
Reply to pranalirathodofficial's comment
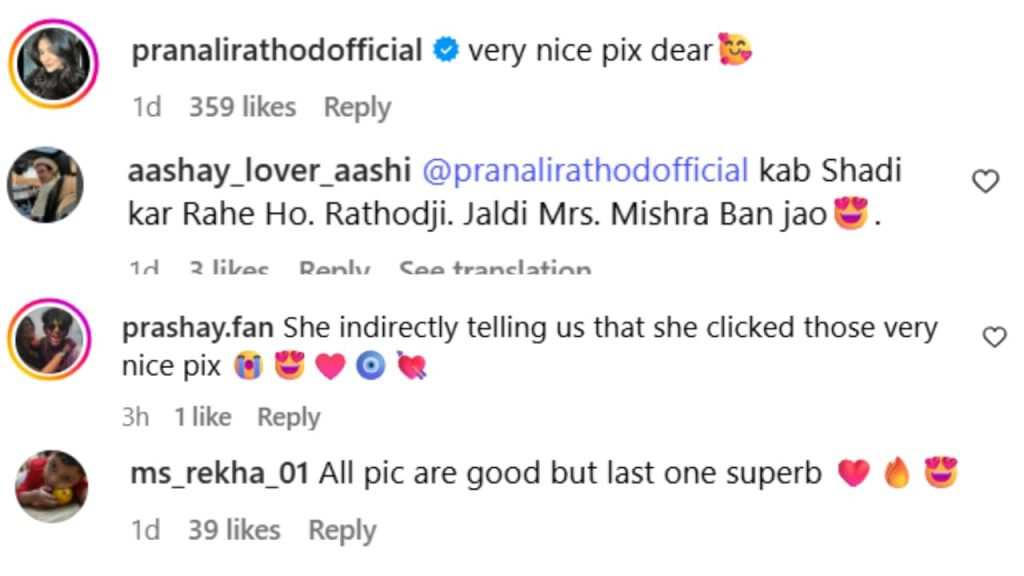click(x=357, y=107)
